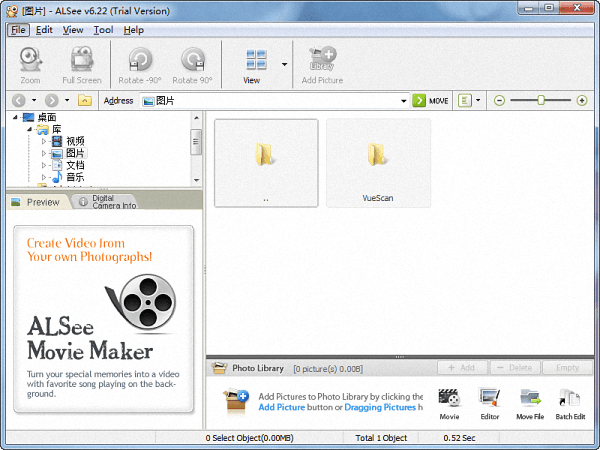The height and width of the screenshot is (450, 600).
Task: Rotate the picture 90 degrees
Action: click(192, 64)
